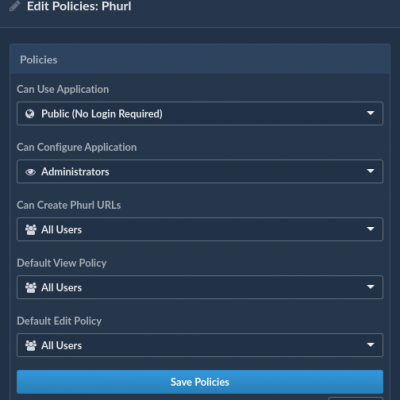The height and width of the screenshot is (400, 400).
Task: Click the Can Use Application label
Action: coord(63,89)
